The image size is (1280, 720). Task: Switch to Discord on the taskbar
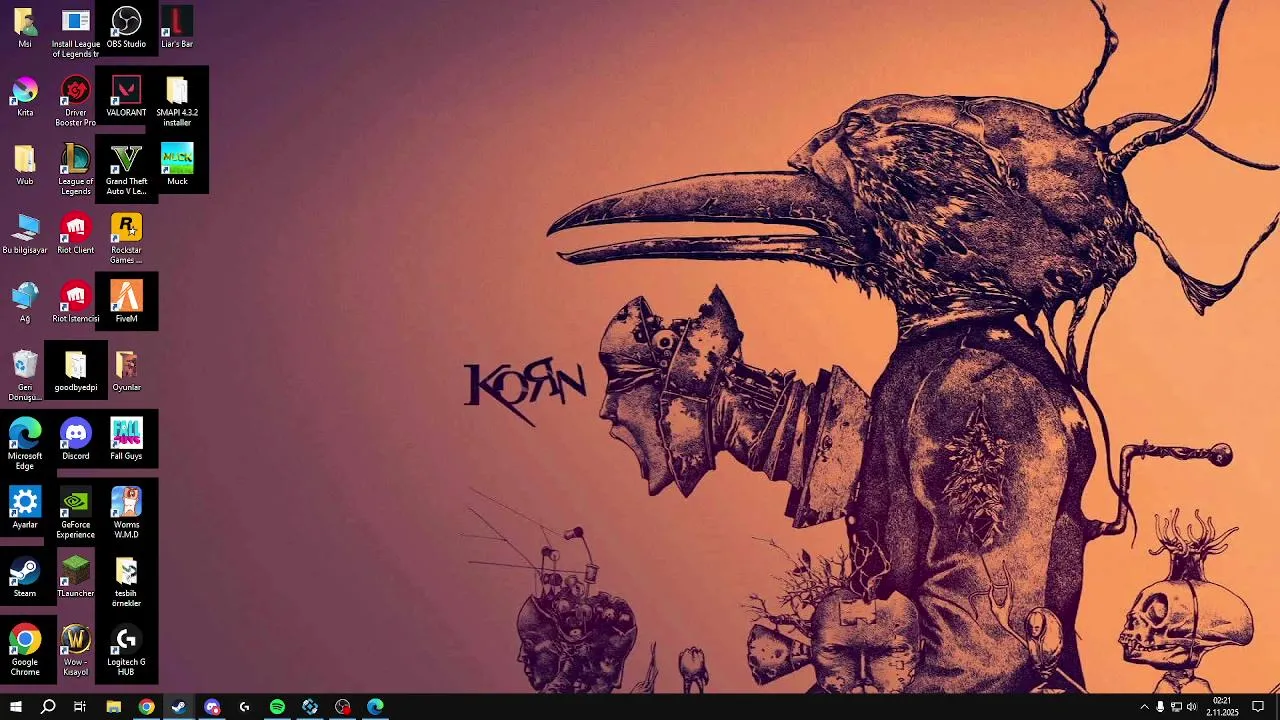[212, 707]
